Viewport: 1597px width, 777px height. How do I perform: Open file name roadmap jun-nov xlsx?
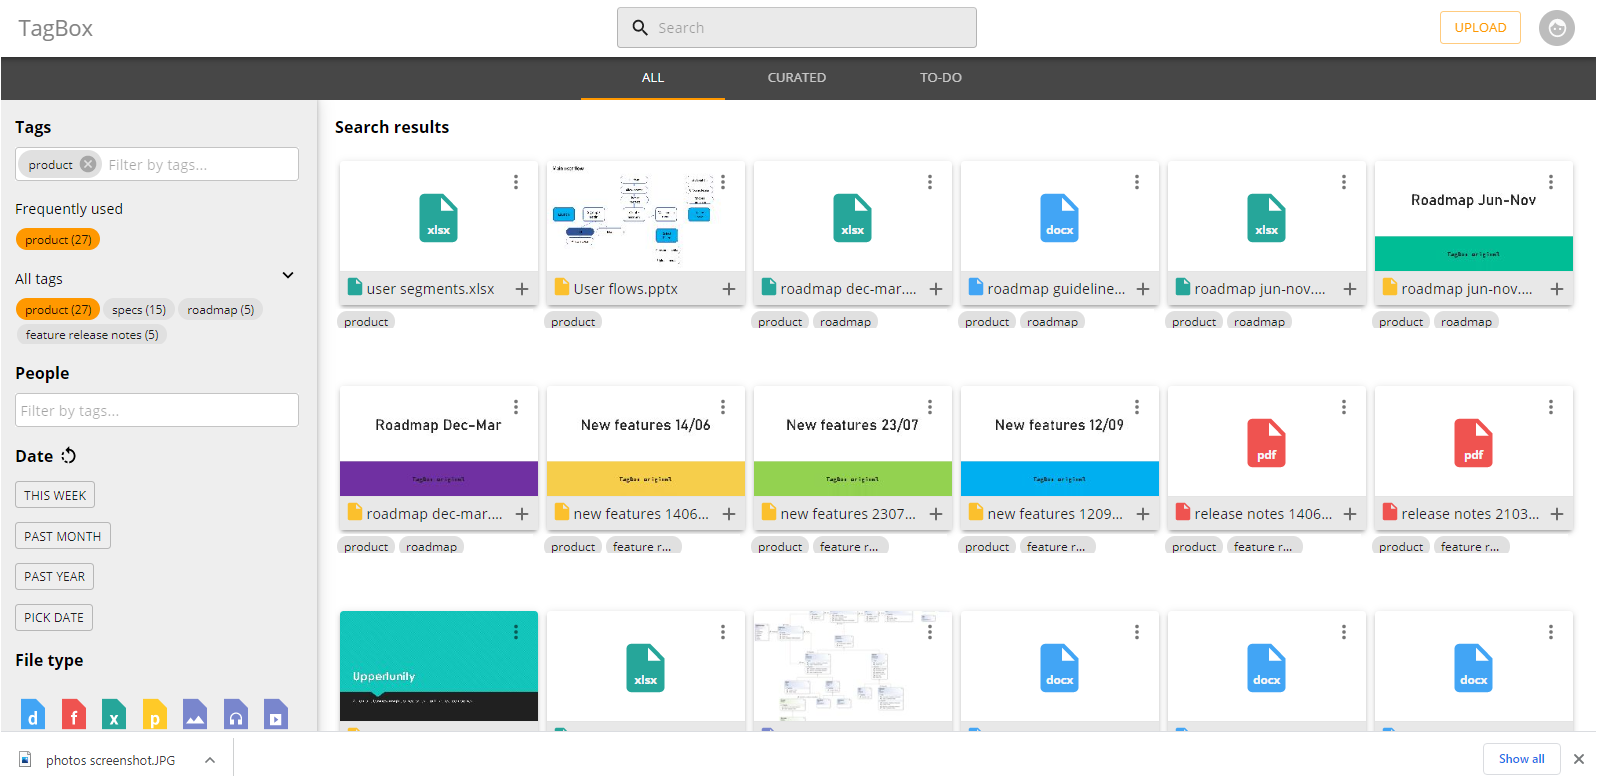(x=1259, y=289)
